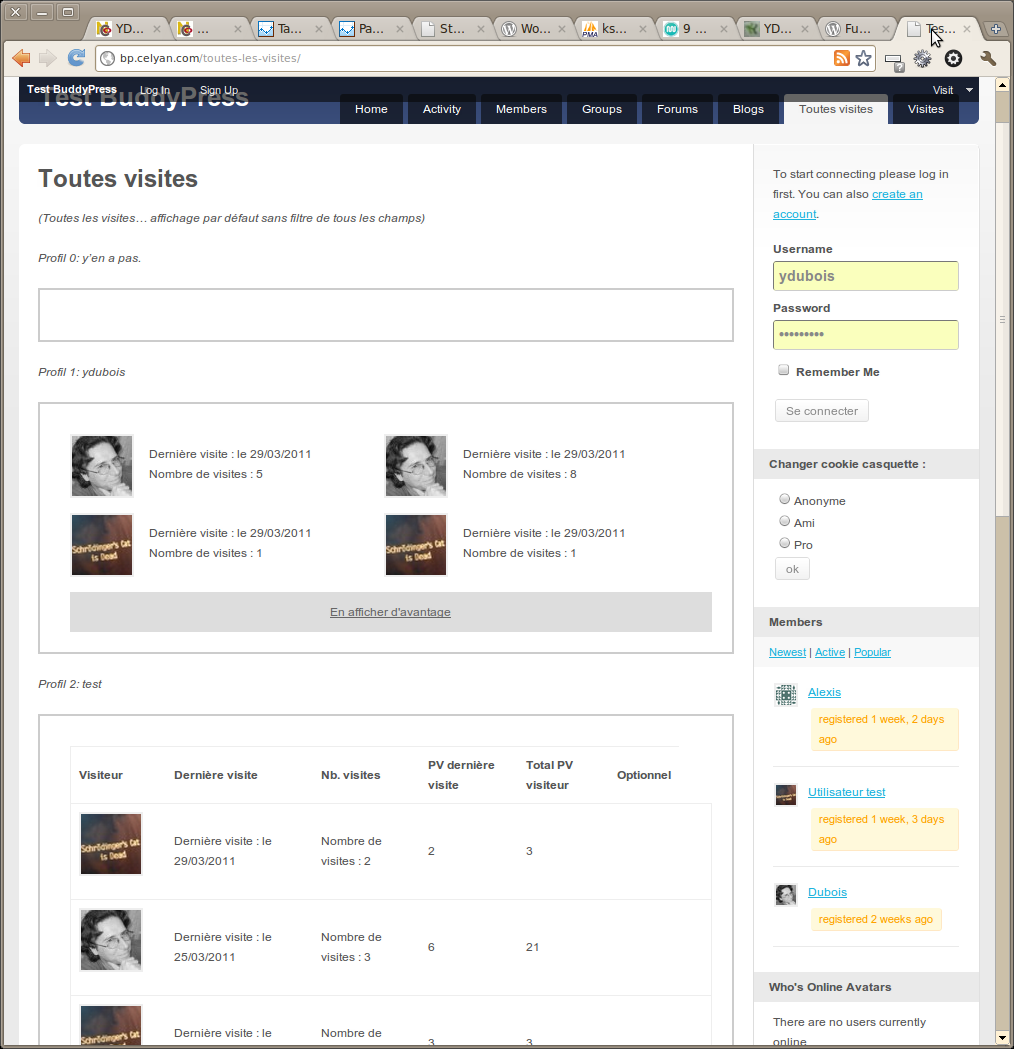This screenshot has height=1049, width=1014.
Task: Click Active members filter link
Action: (829, 652)
